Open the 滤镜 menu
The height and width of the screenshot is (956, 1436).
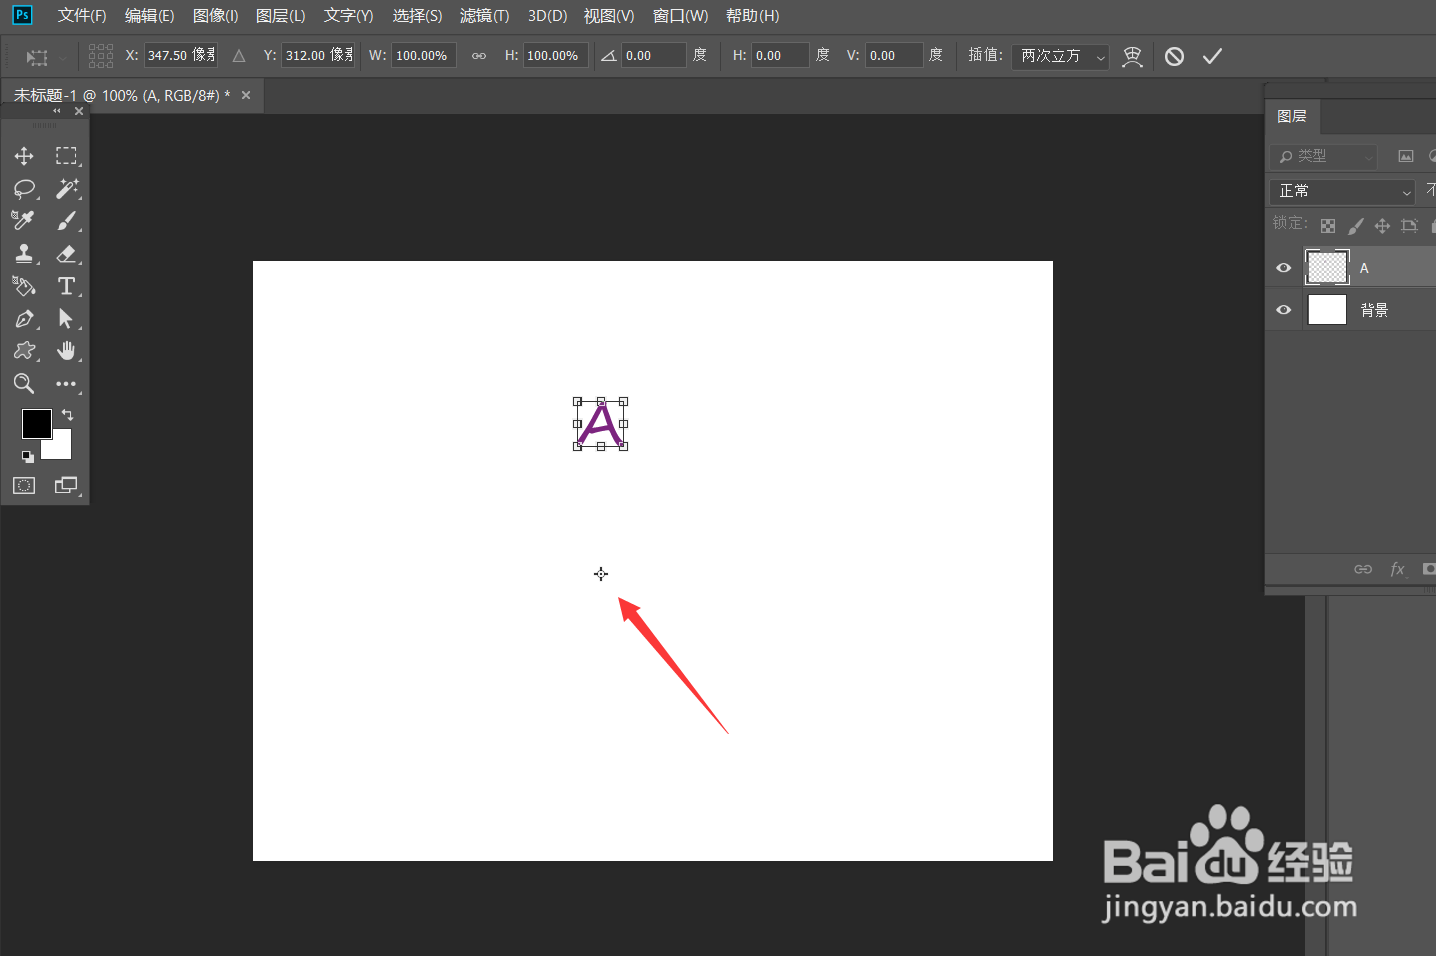484,15
